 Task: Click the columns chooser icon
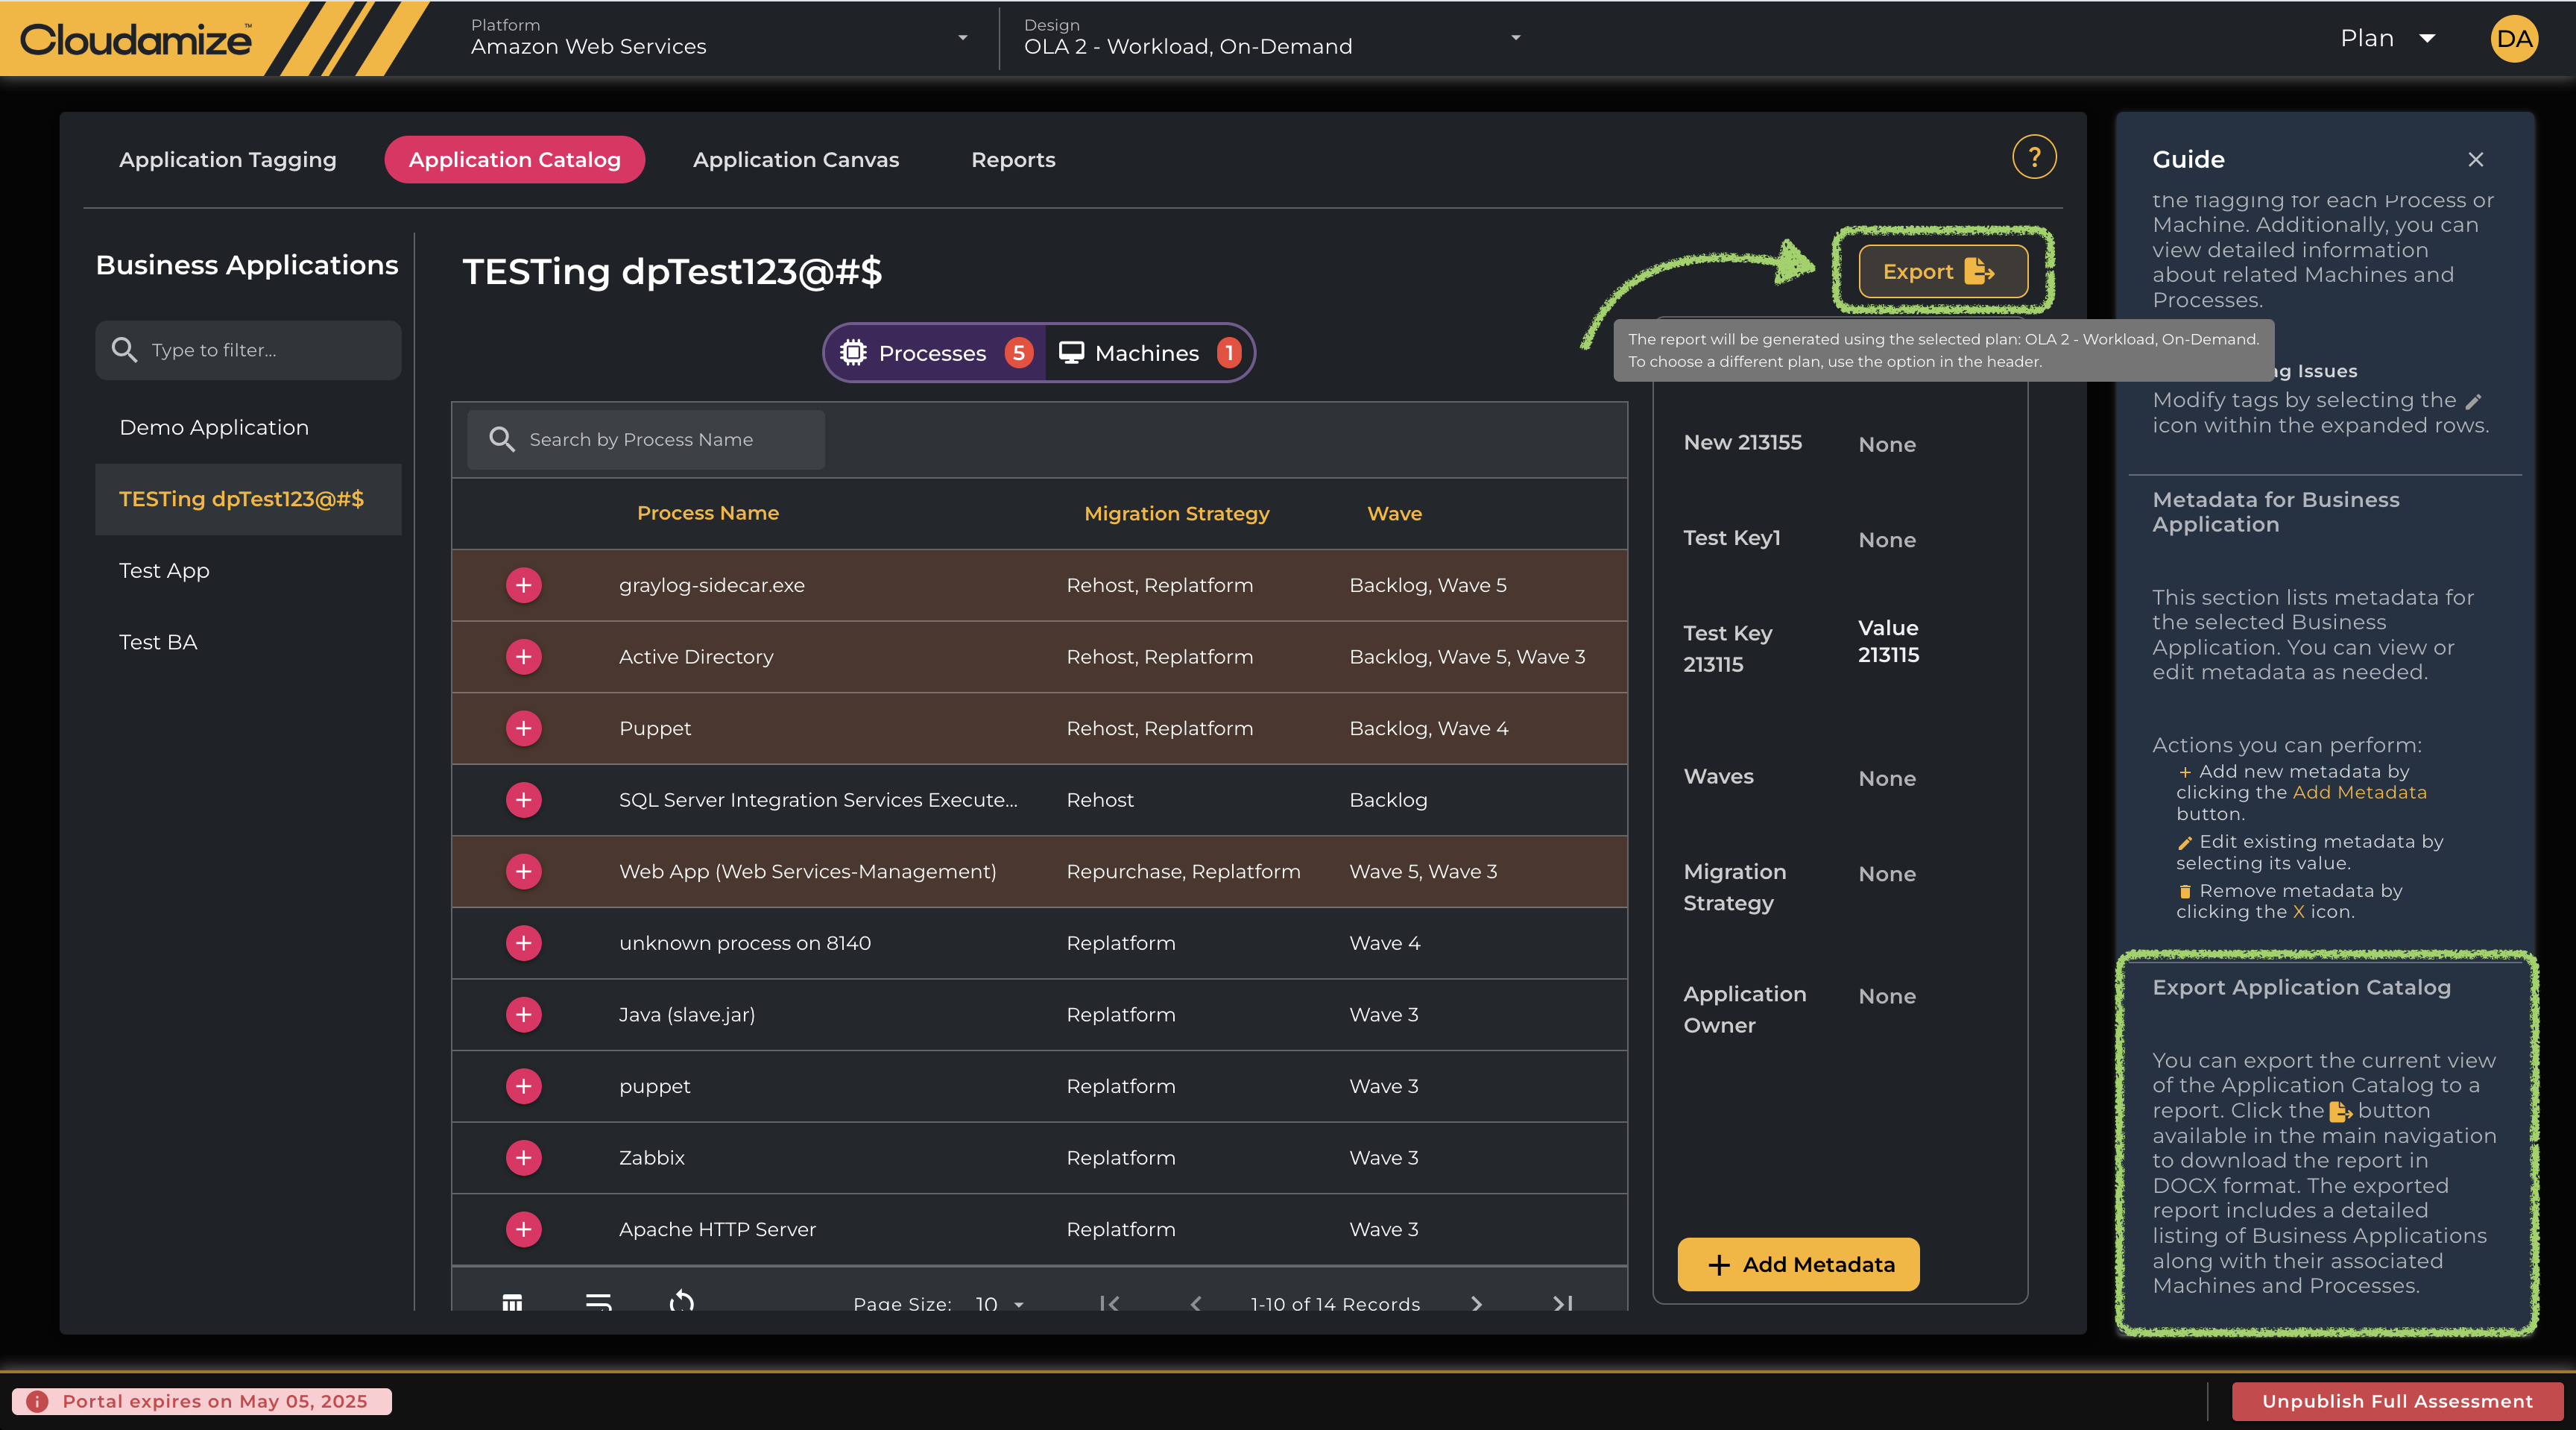click(x=512, y=1302)
